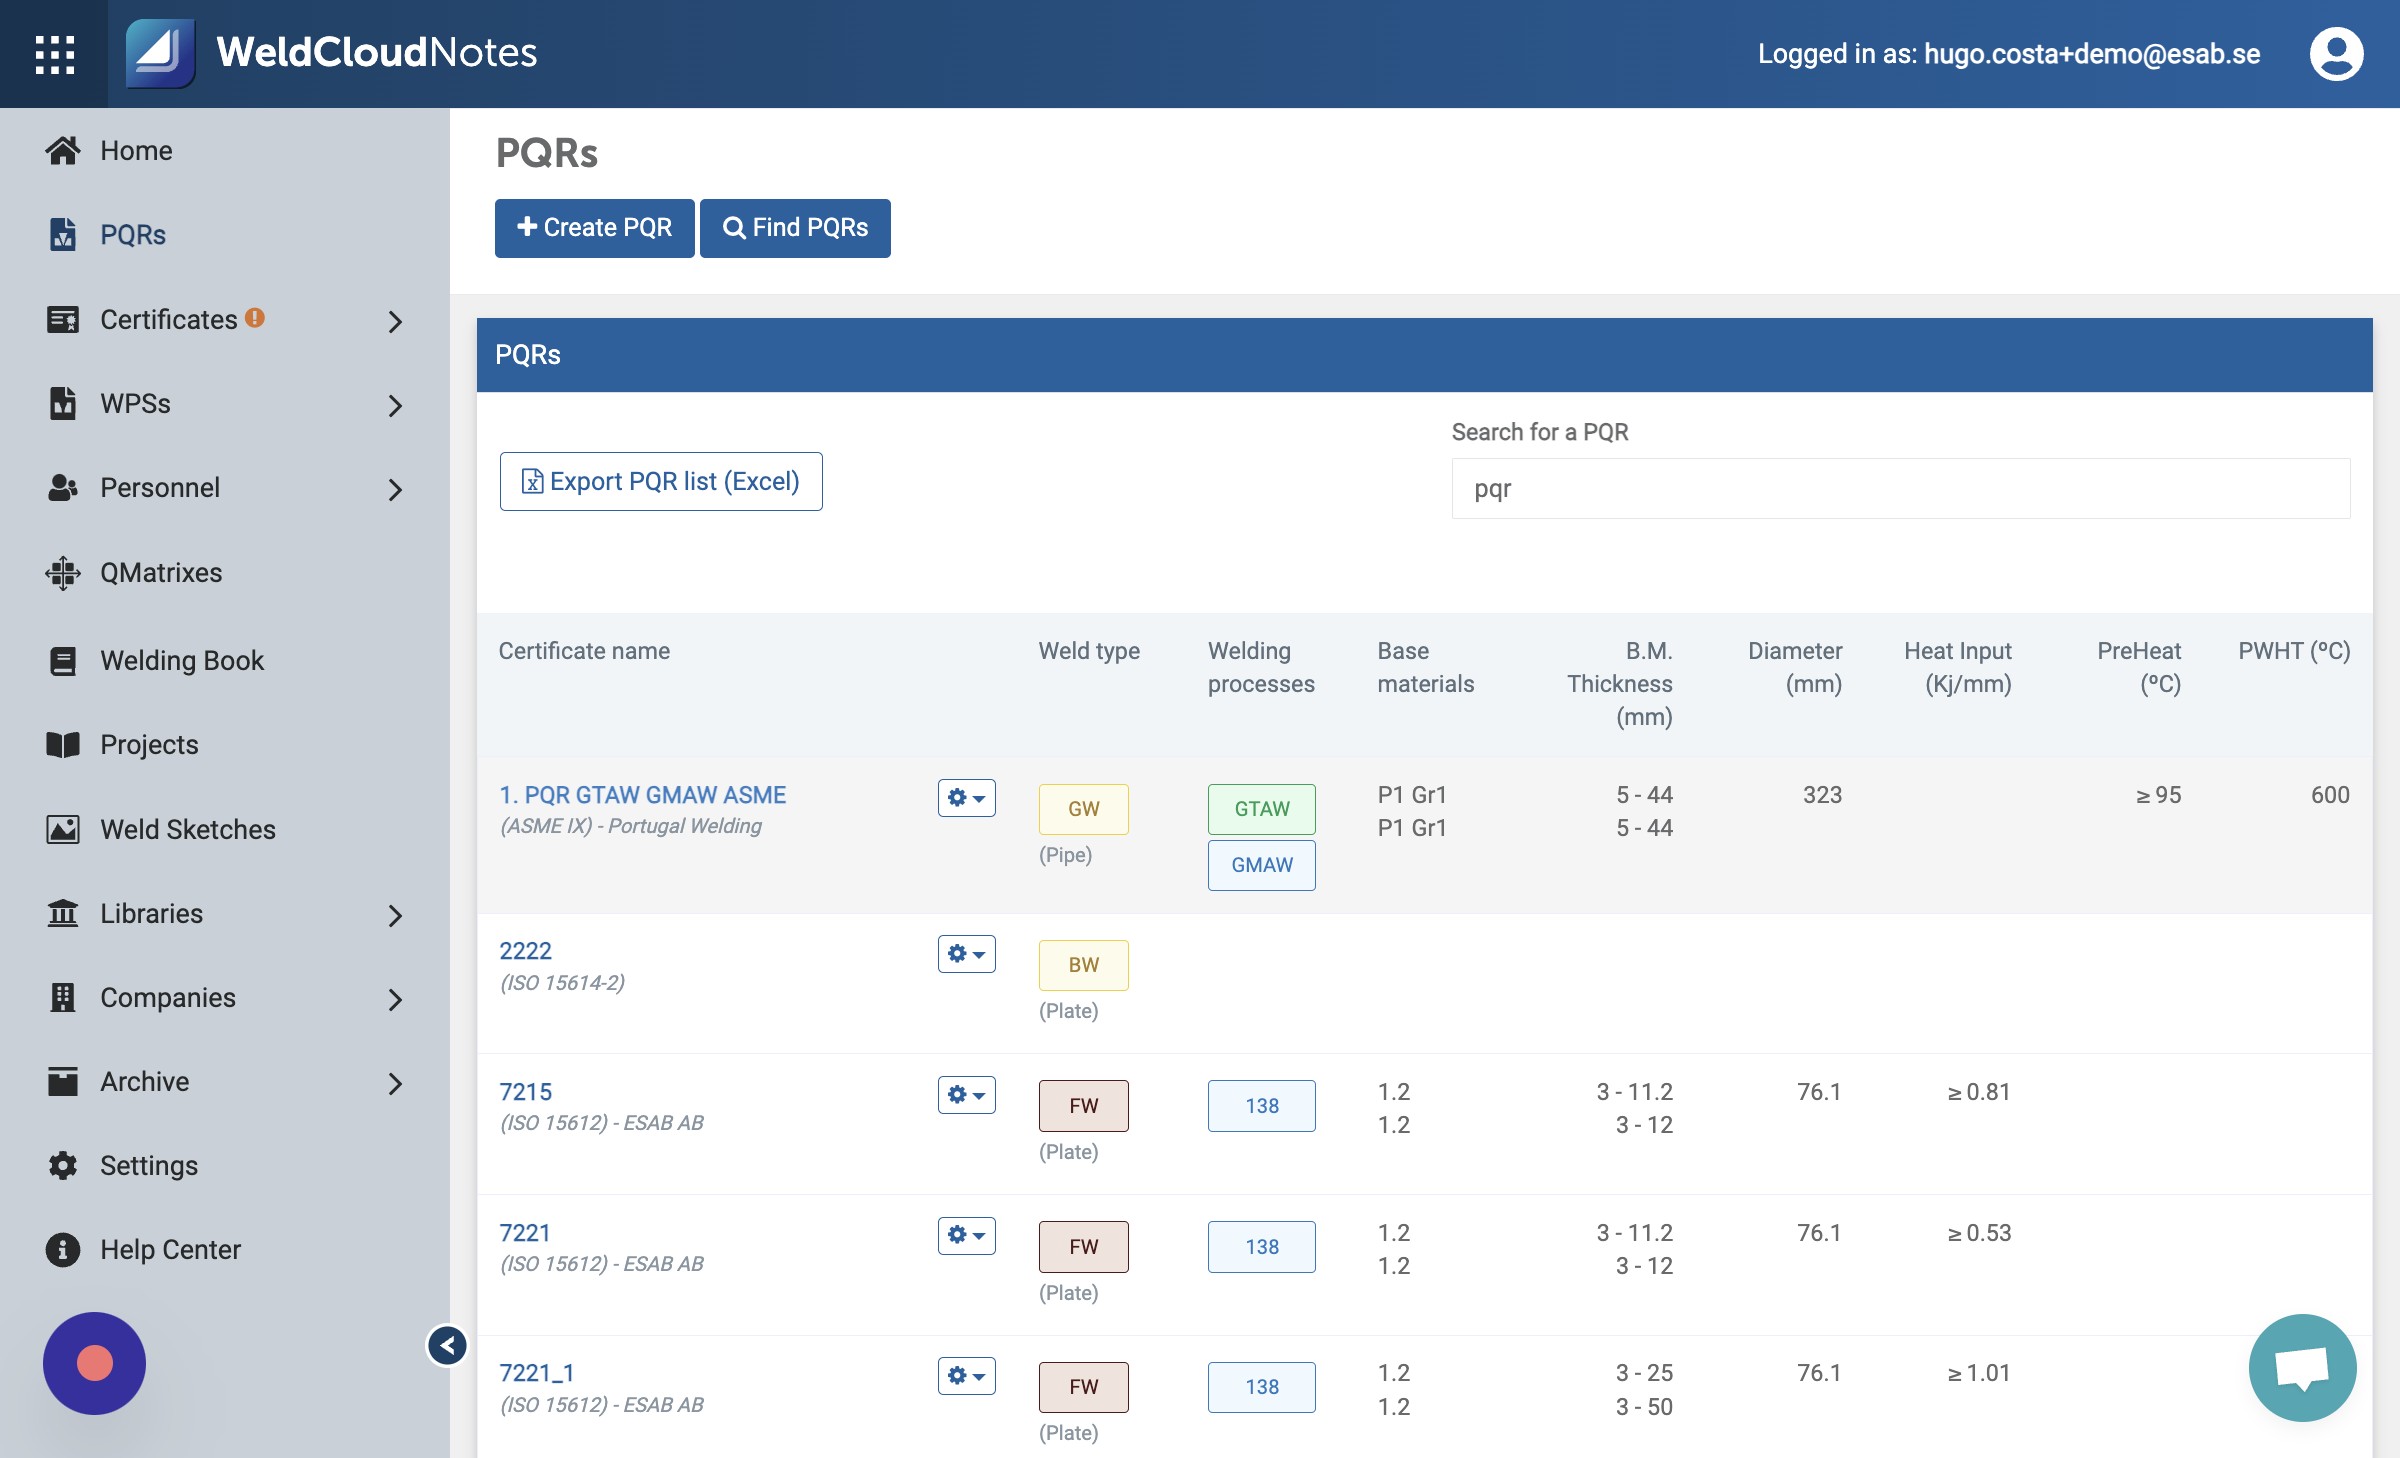Image resolution: width=2400 pixels, height=1458 pixels.
Task: Click the GW weld type badge
Action: (x=1083, y=809)
